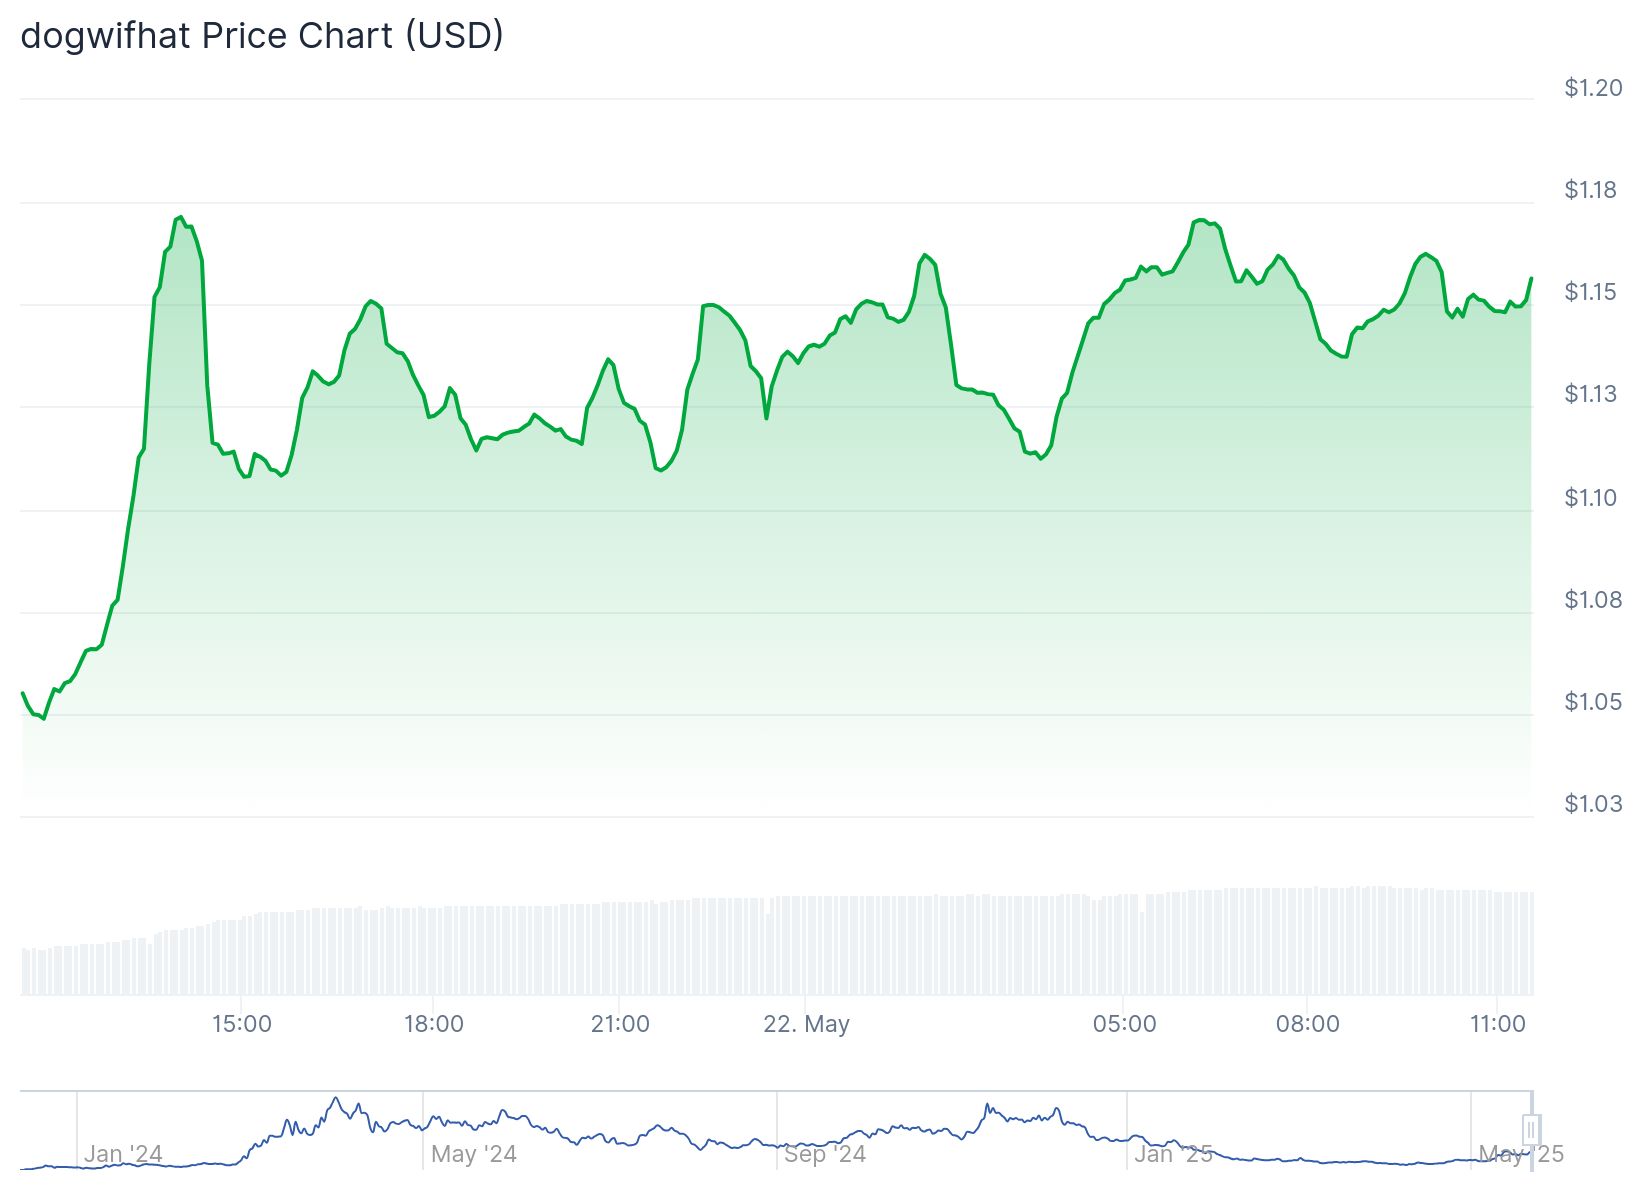
Task: Click the "Jan '24" navigator label
Action: [x=123, y=1154]
